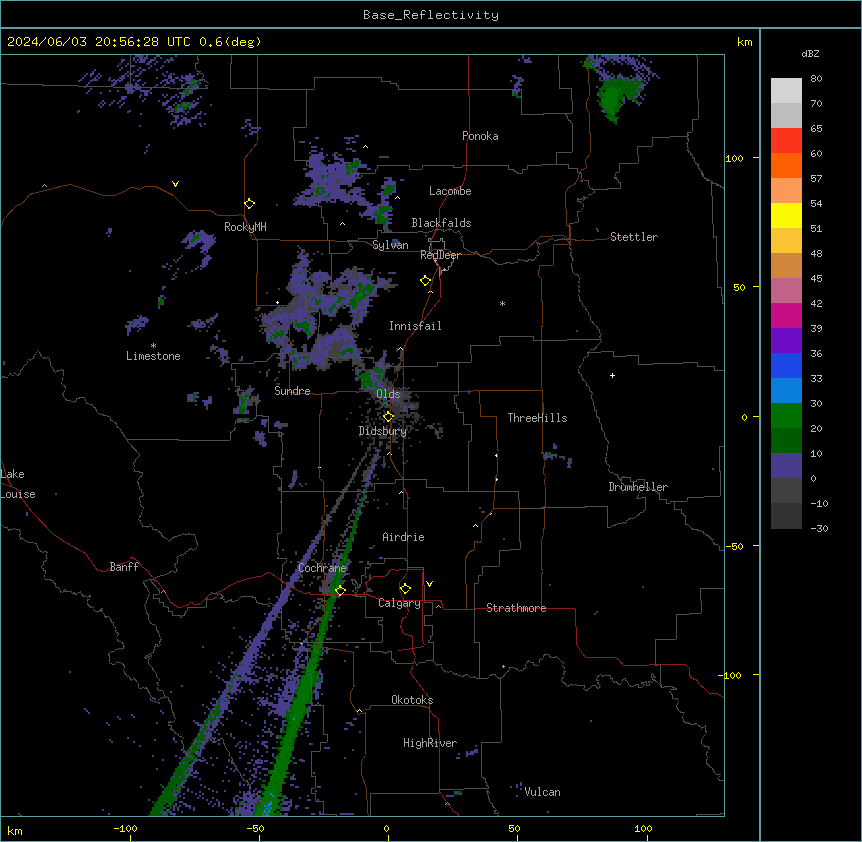Click the Stettler city label
862x842 pixels.
click(x=634, y=237)
